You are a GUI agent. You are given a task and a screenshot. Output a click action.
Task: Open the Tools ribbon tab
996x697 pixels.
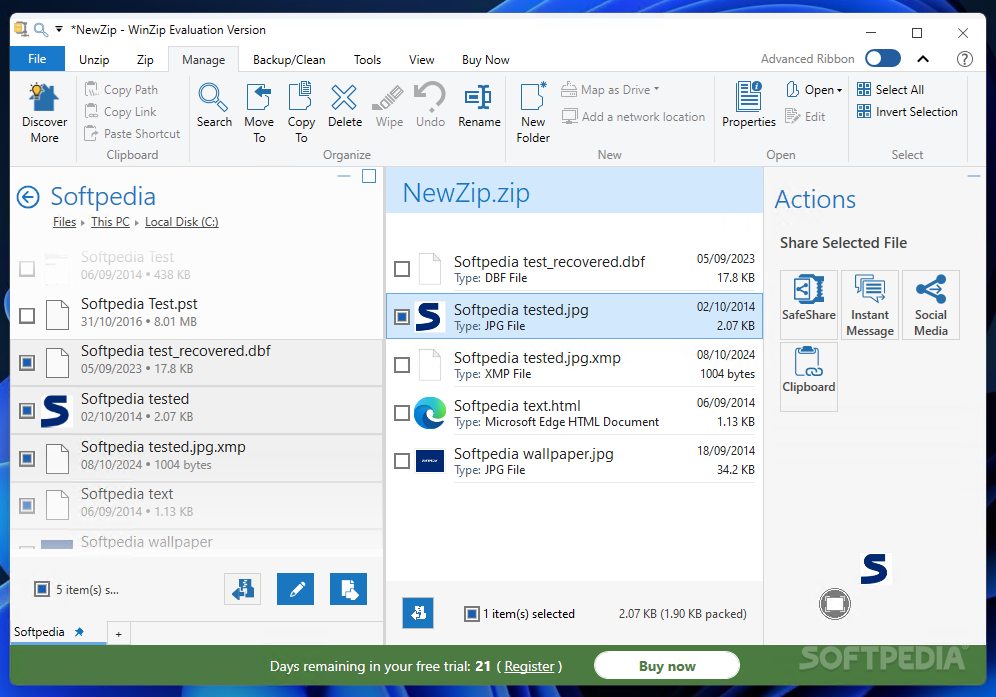367,60
